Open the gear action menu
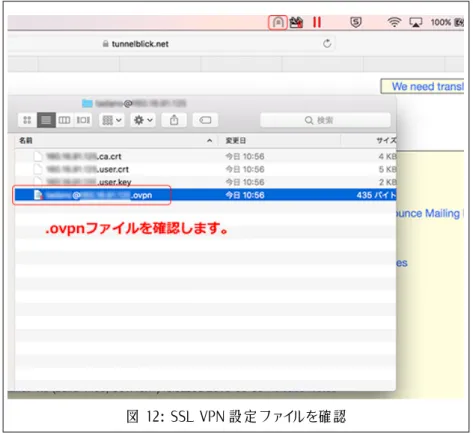Image resolution: width=473 pixels, height=433 pixels. point(143,120)
